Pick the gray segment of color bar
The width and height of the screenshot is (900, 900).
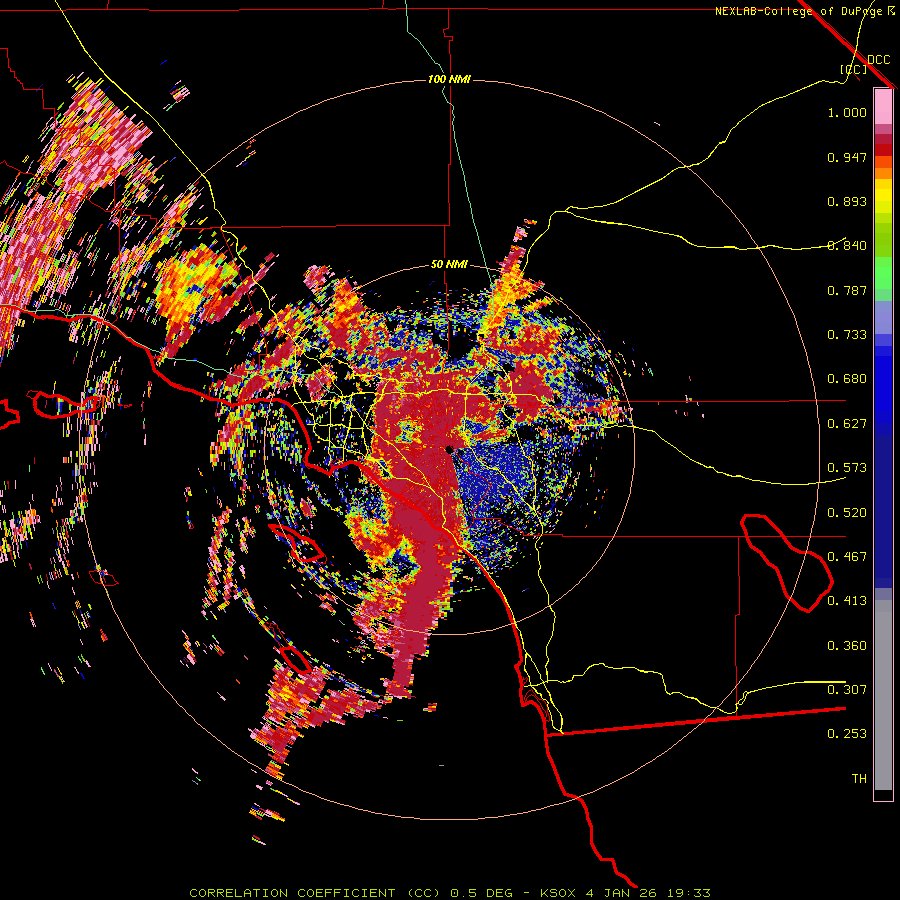click(x=883, y=695)
